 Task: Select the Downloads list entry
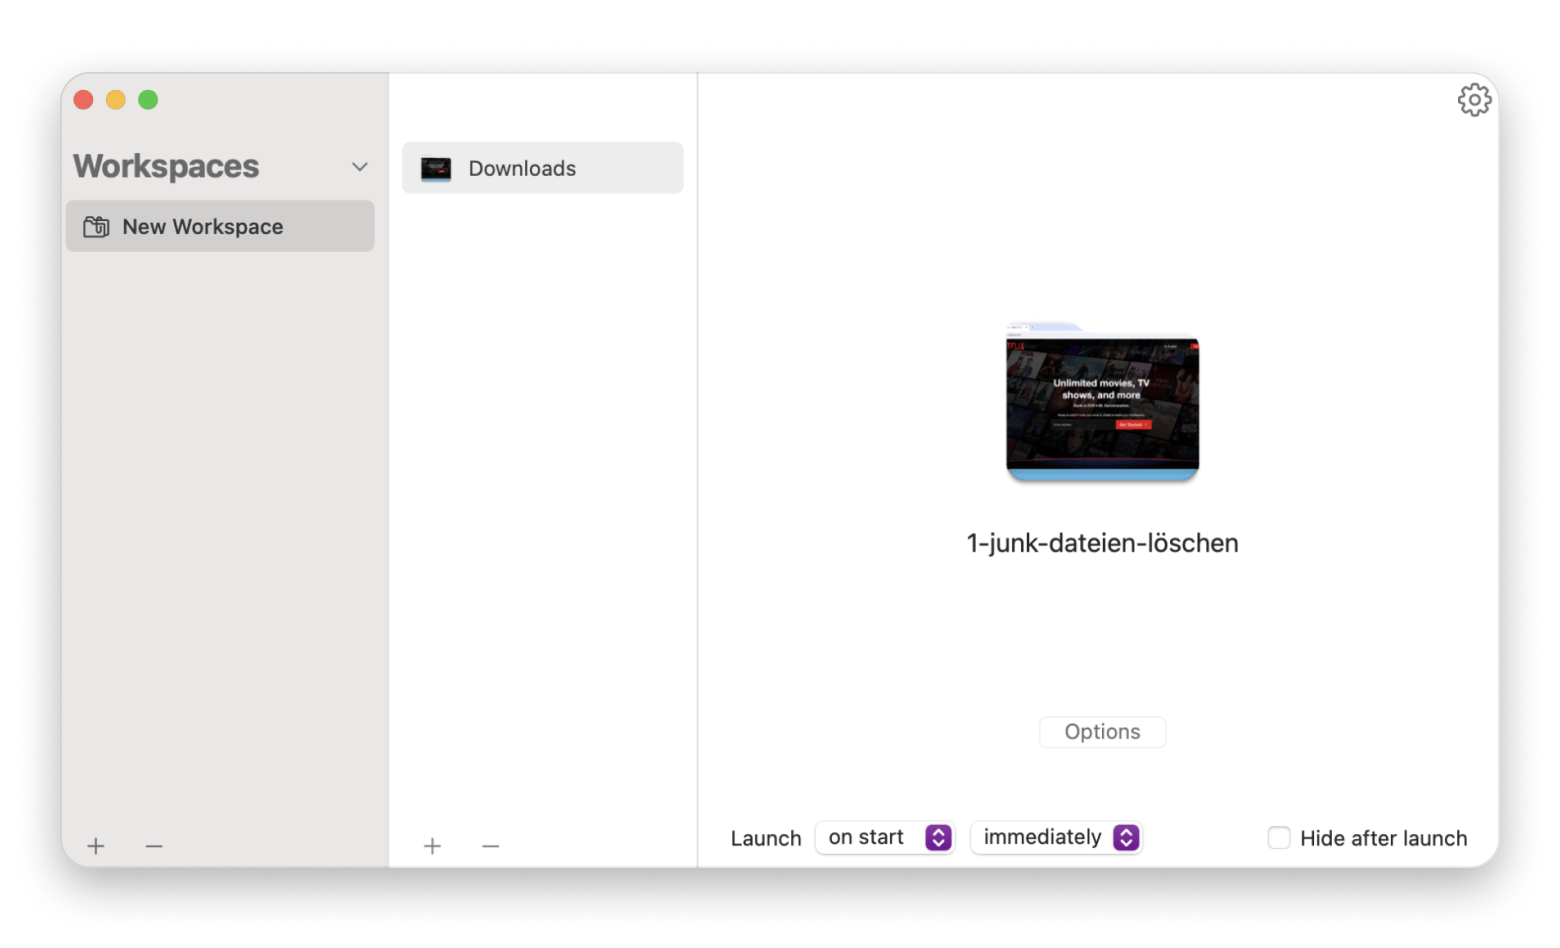[x=543, y=169]
